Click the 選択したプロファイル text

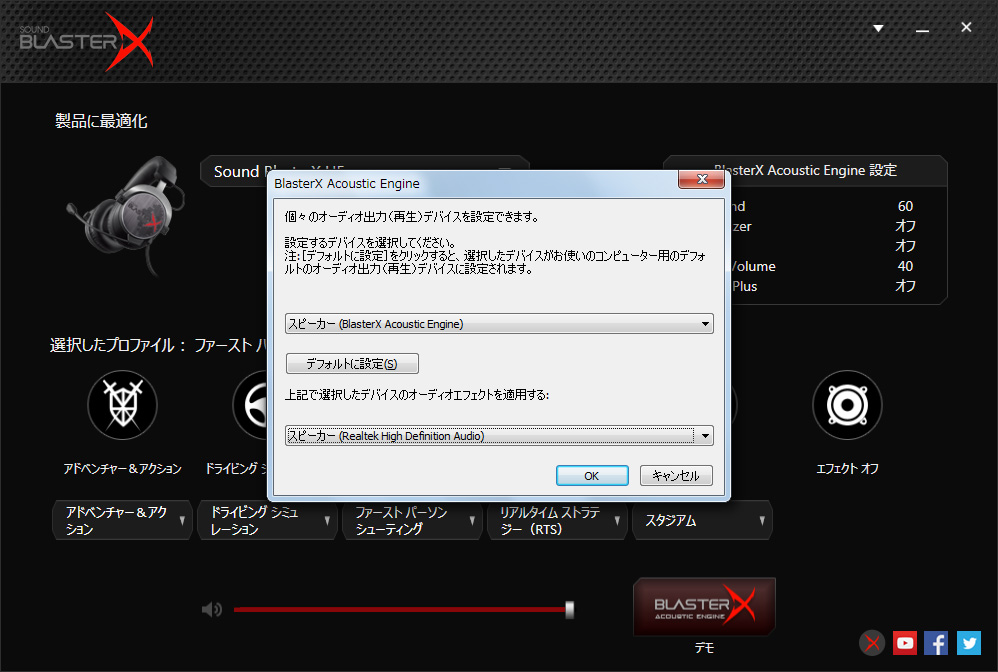click(x=112, y=345)
